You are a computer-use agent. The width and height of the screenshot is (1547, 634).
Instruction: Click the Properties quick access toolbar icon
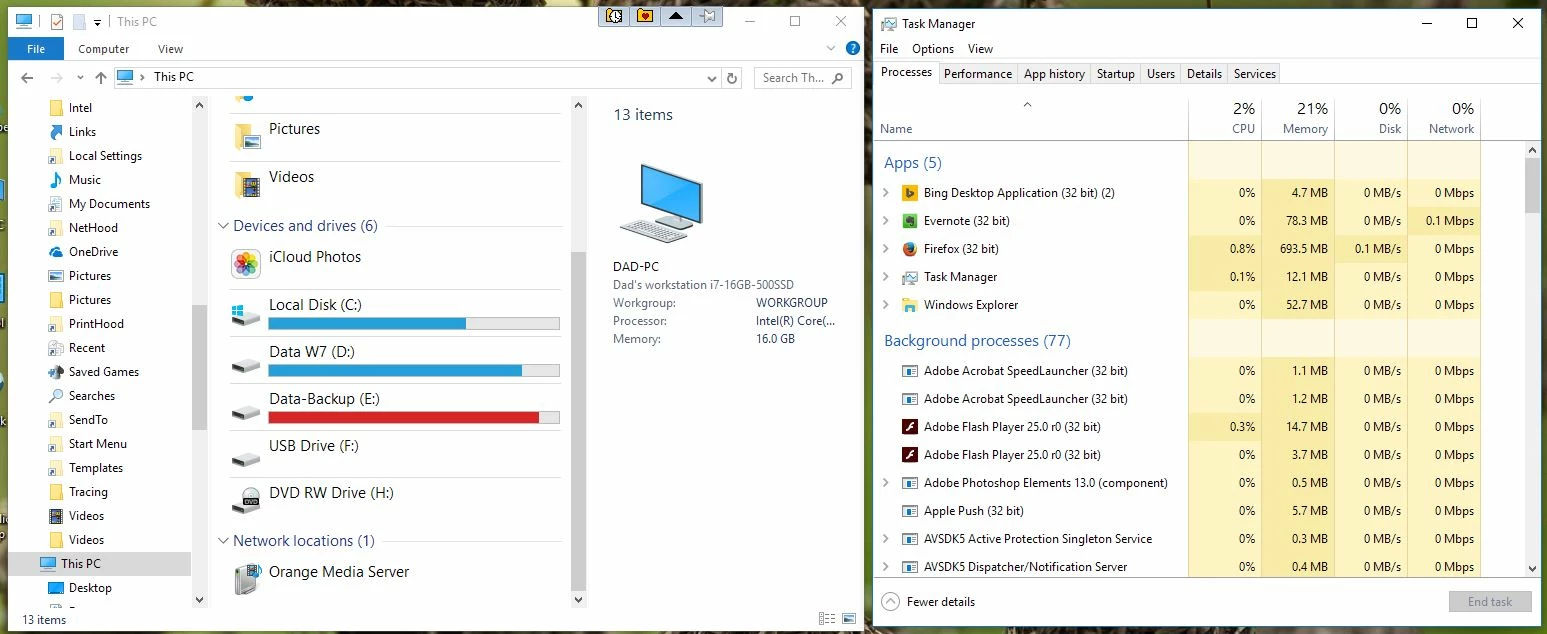pos(57,21)
